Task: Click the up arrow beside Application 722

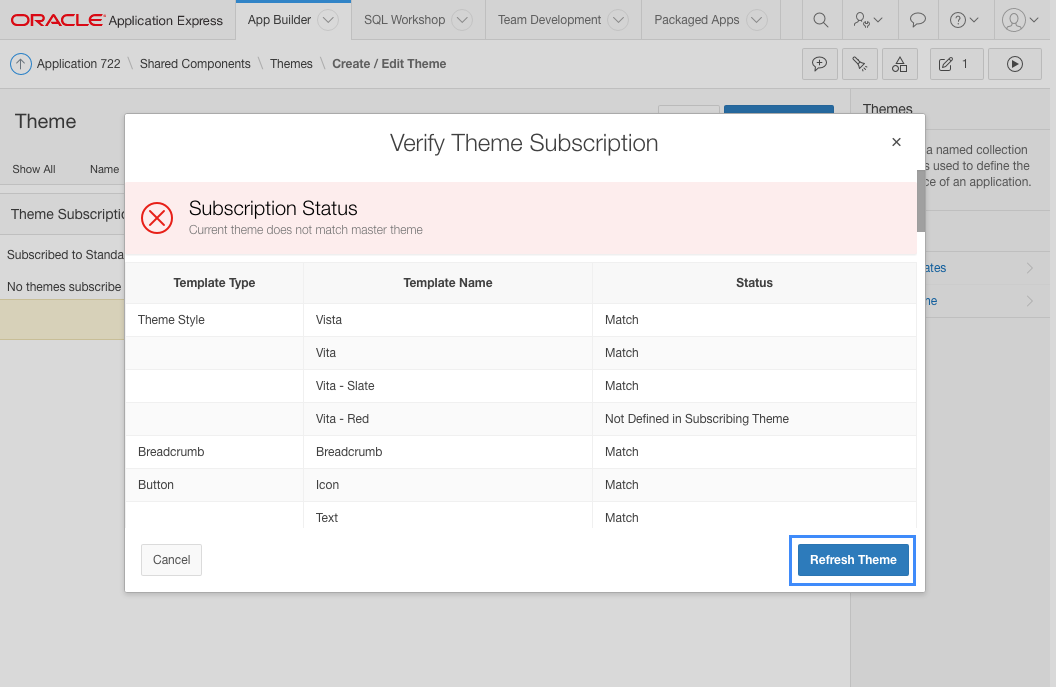Action: click(20, 64)
